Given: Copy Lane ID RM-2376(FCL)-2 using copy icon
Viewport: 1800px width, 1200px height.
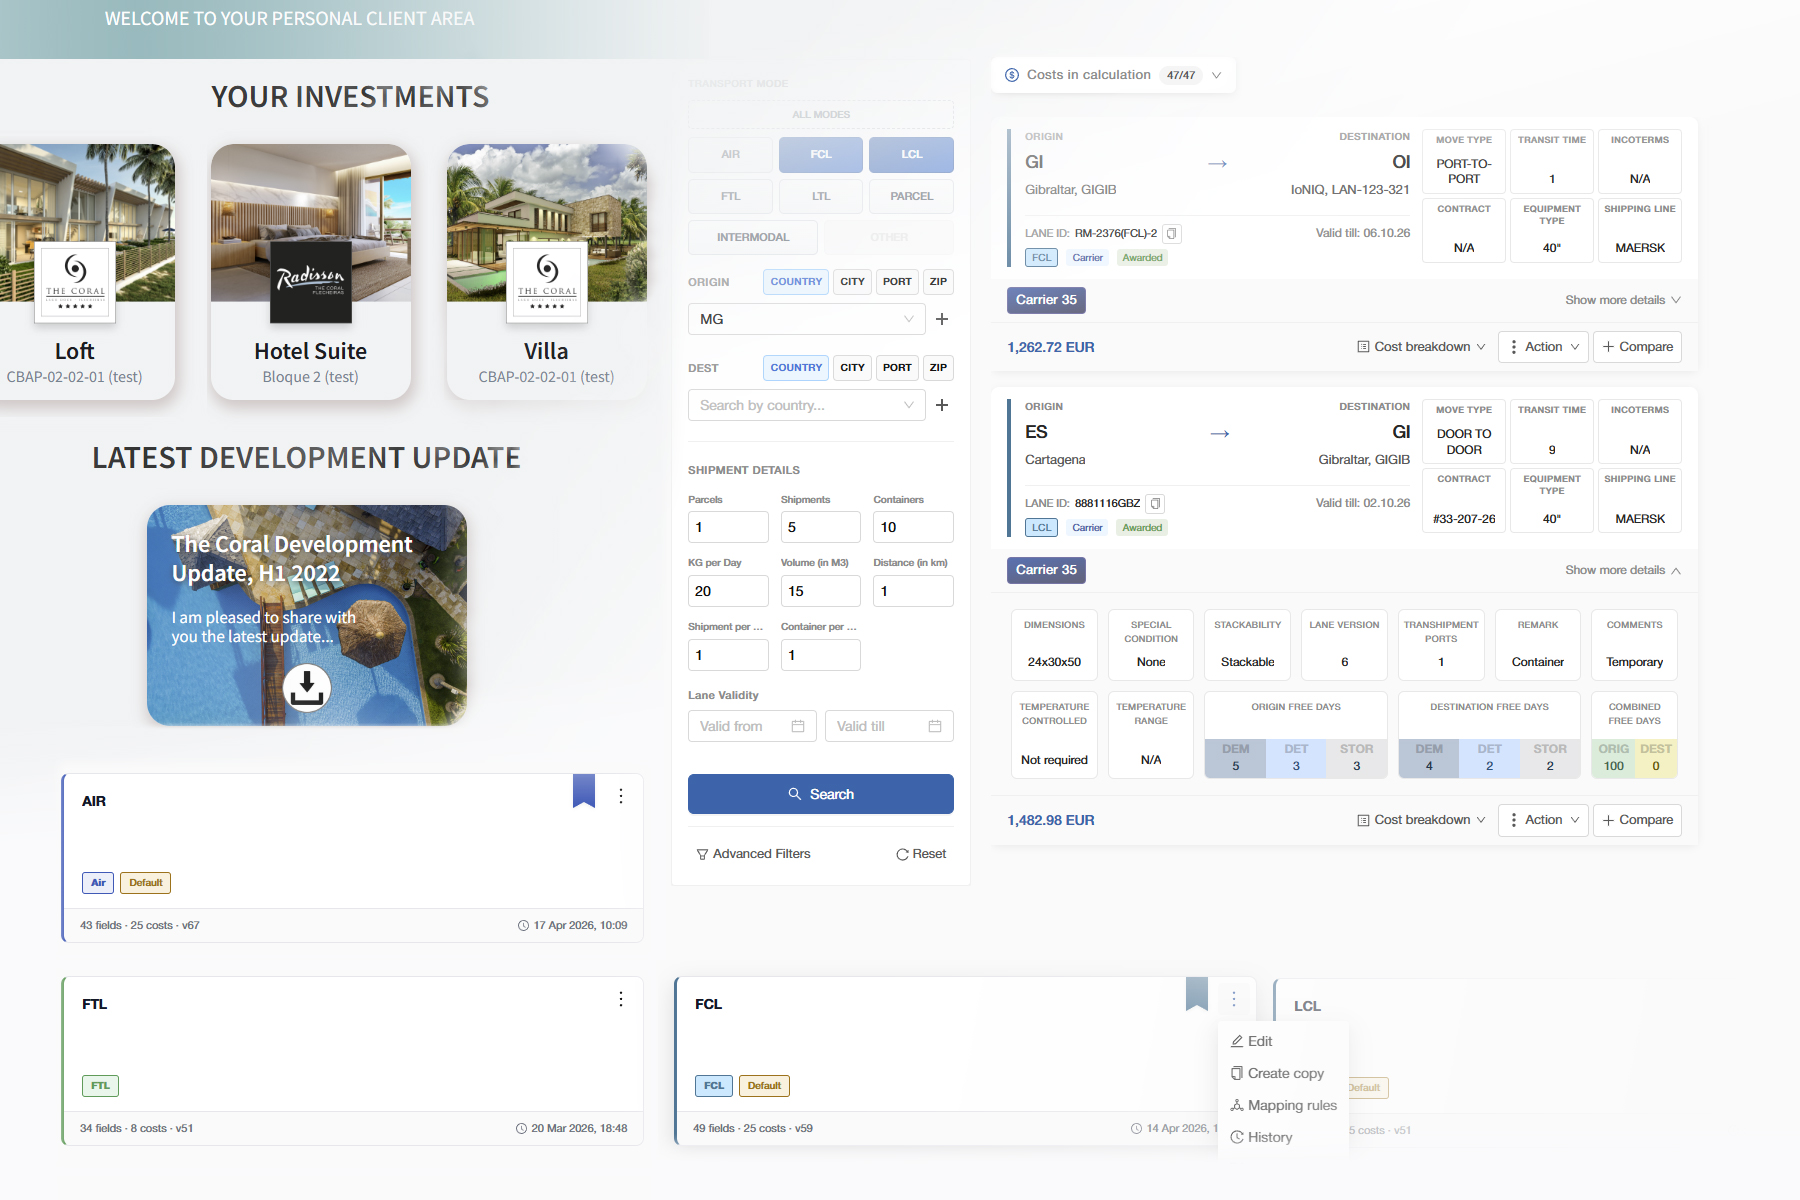Looking at the screenshot, I should (1170, 233).
